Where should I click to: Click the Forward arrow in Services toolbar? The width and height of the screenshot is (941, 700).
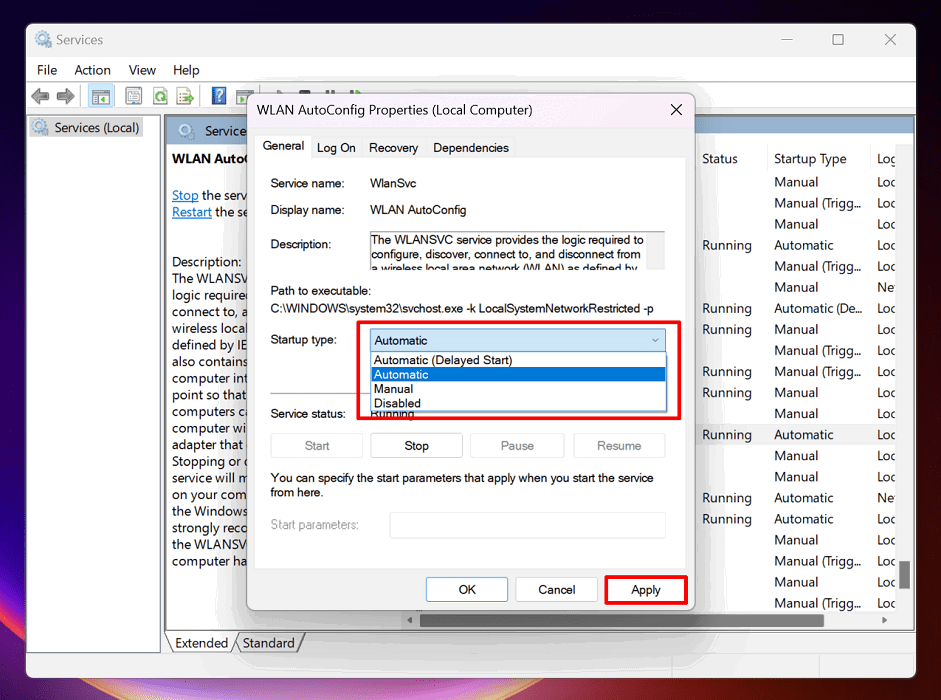[x=65, y=96]
